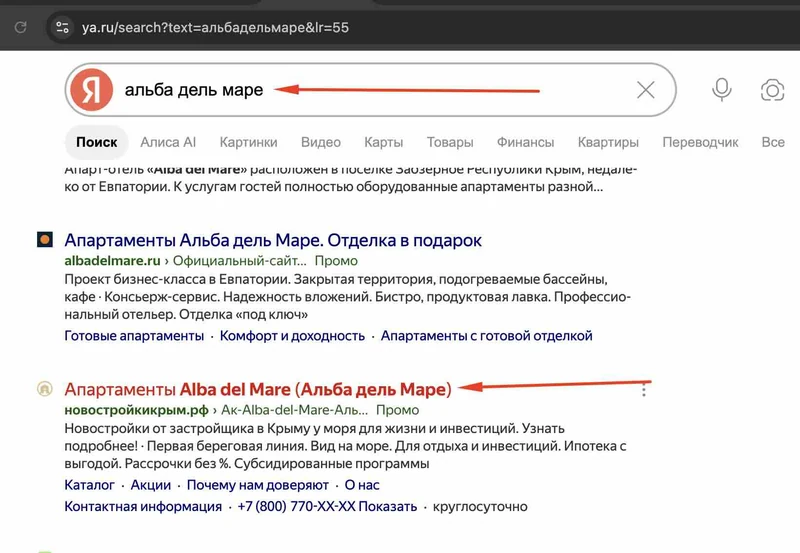
Task: Go to the Видео tab
Action: (x=320, y=142)
